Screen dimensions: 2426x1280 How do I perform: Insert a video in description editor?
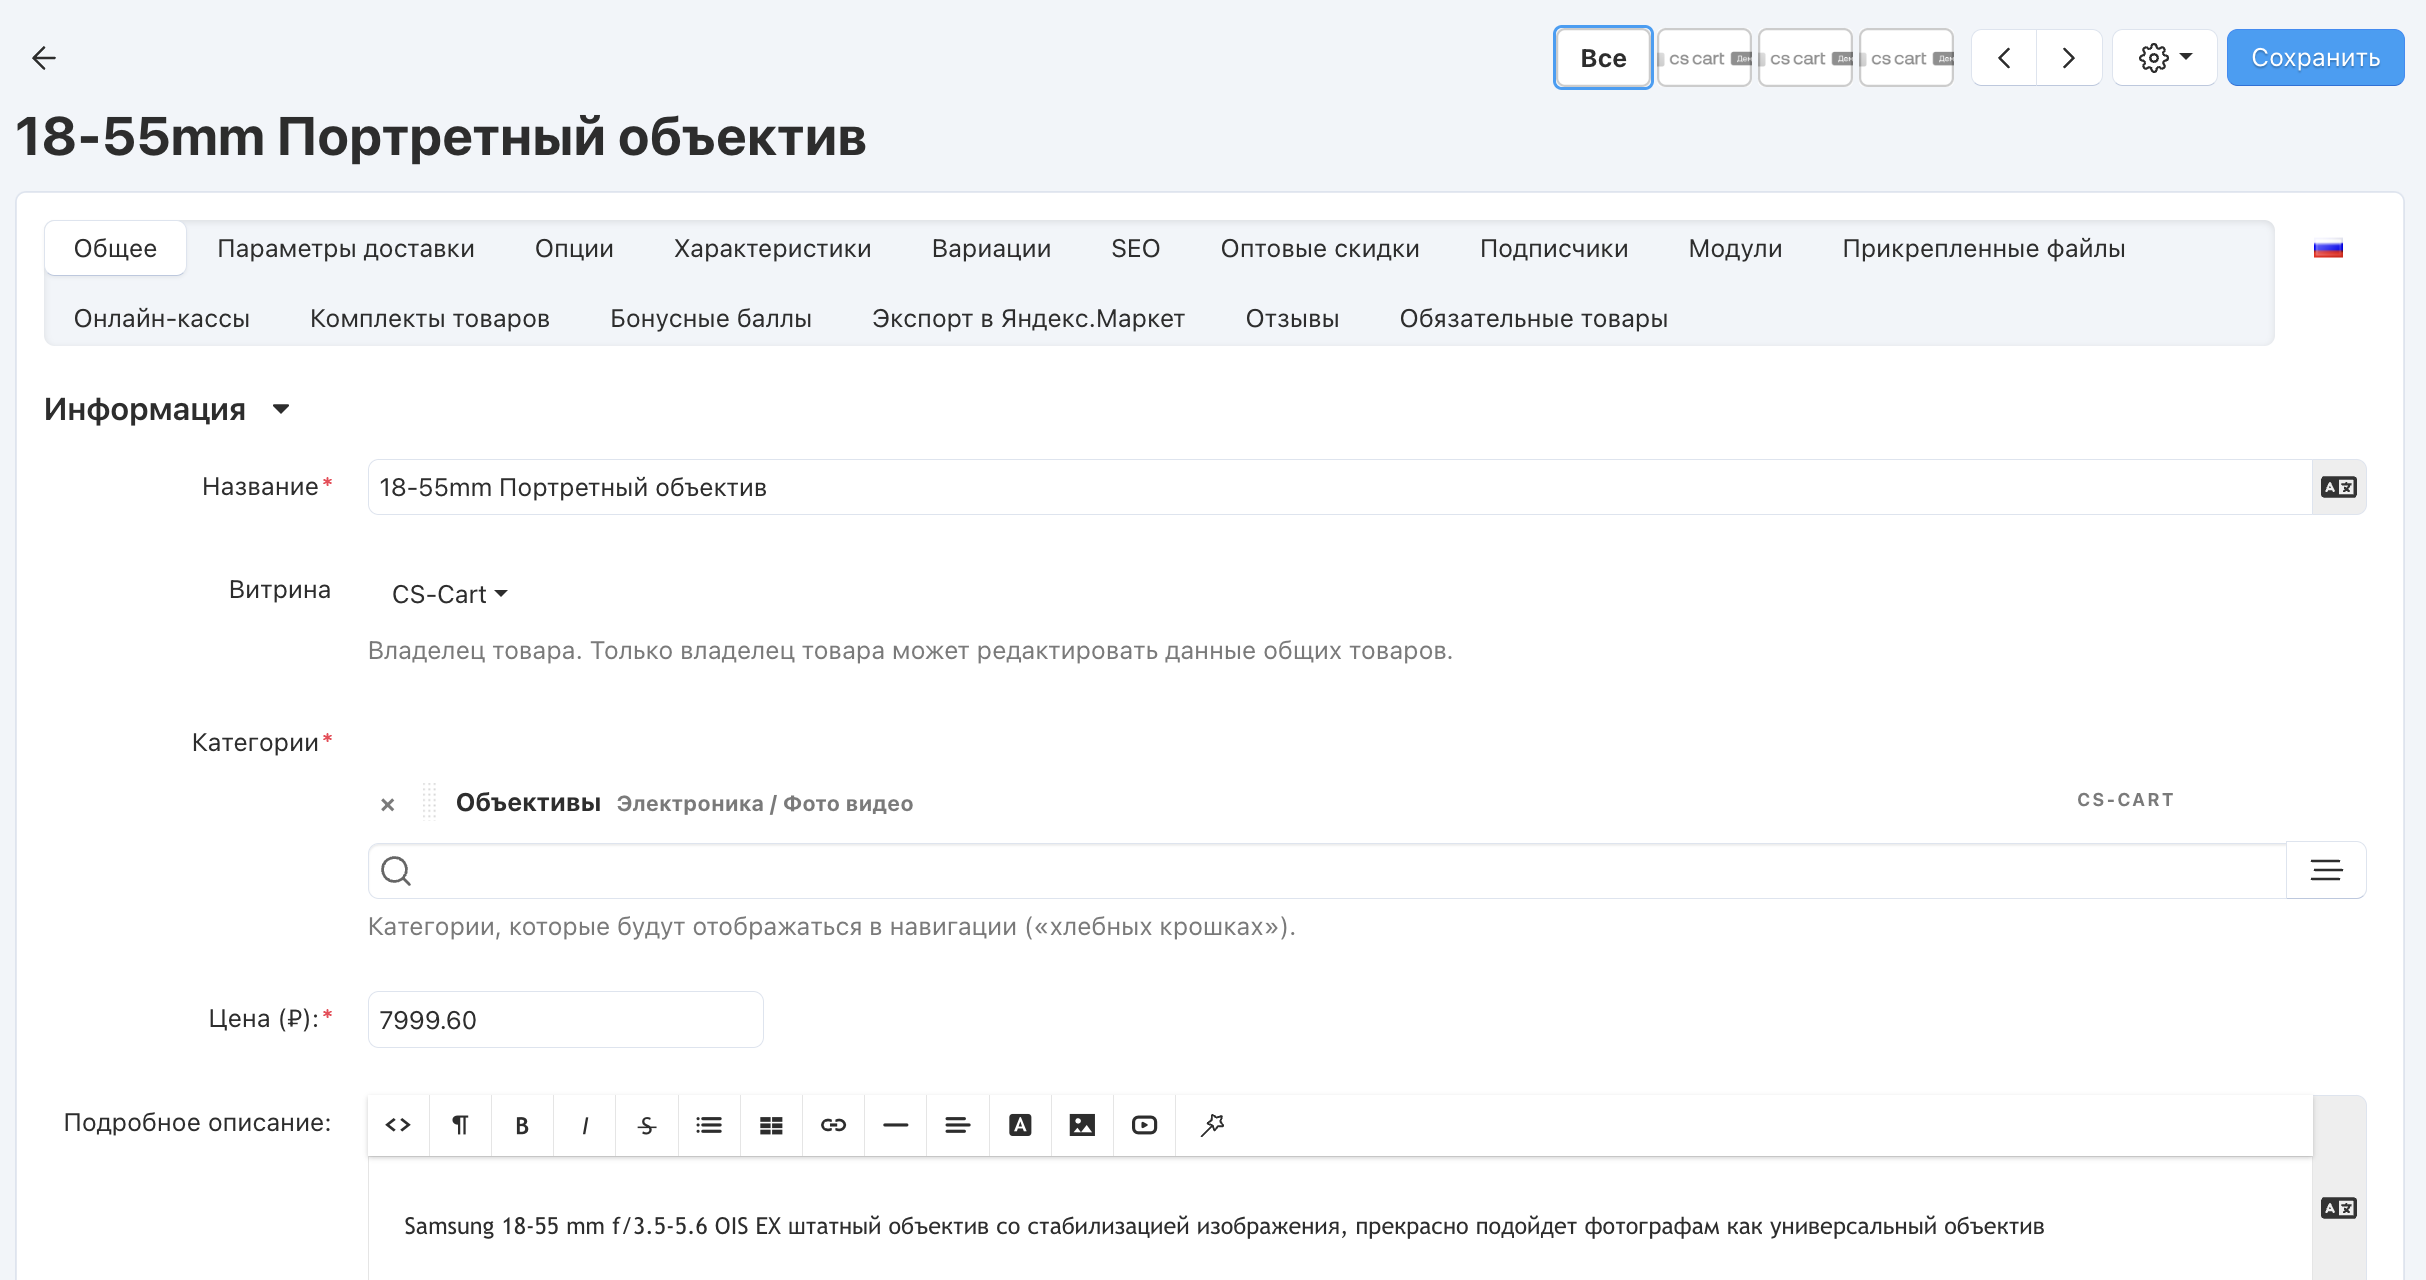1144,1125
